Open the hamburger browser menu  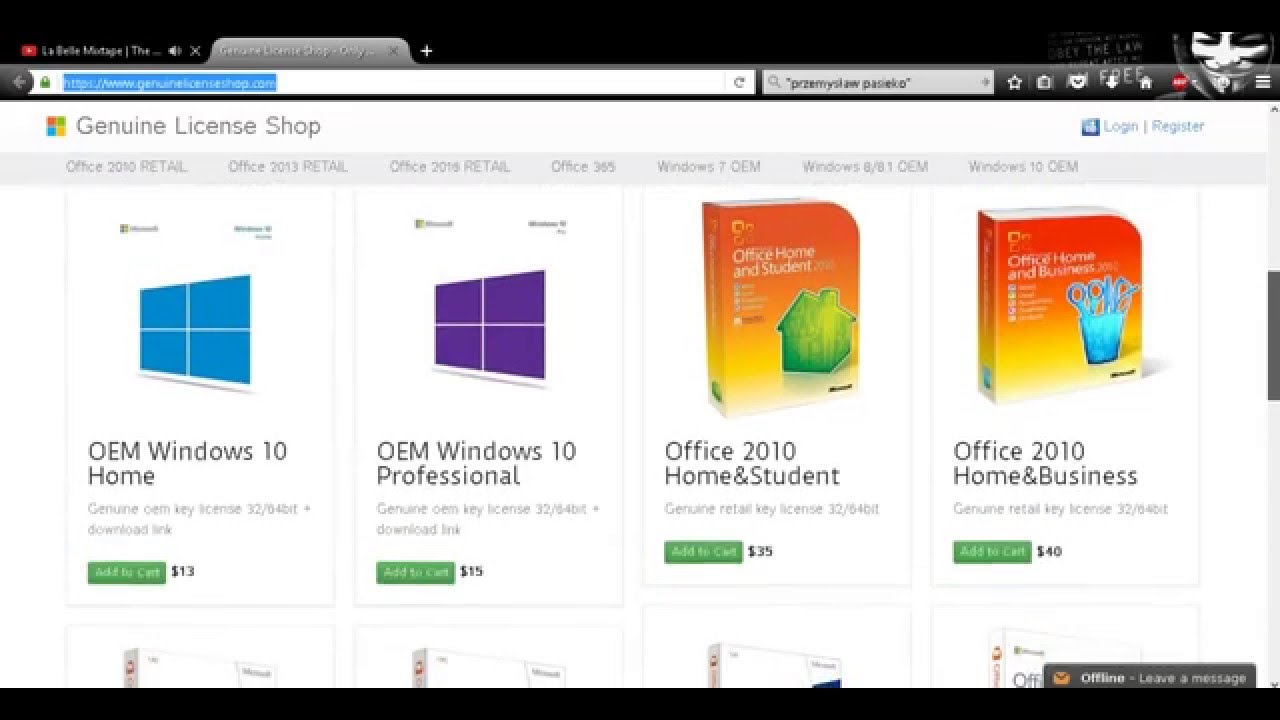[1263, 83]
